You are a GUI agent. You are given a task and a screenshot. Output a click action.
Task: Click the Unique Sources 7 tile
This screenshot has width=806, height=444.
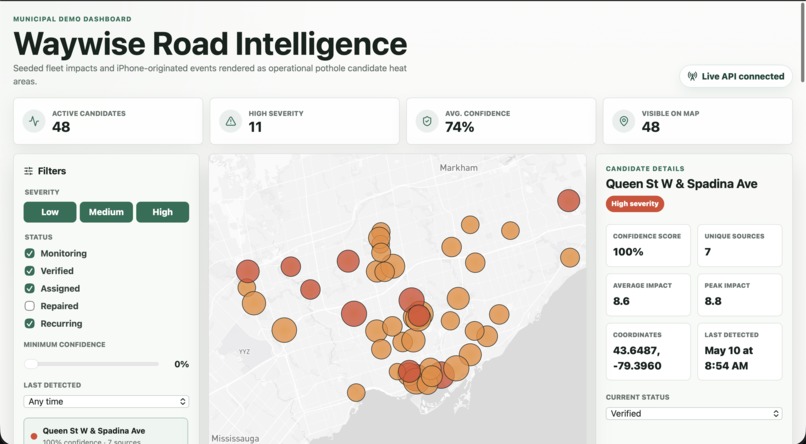pyautogui.click(x=740, y=245)
